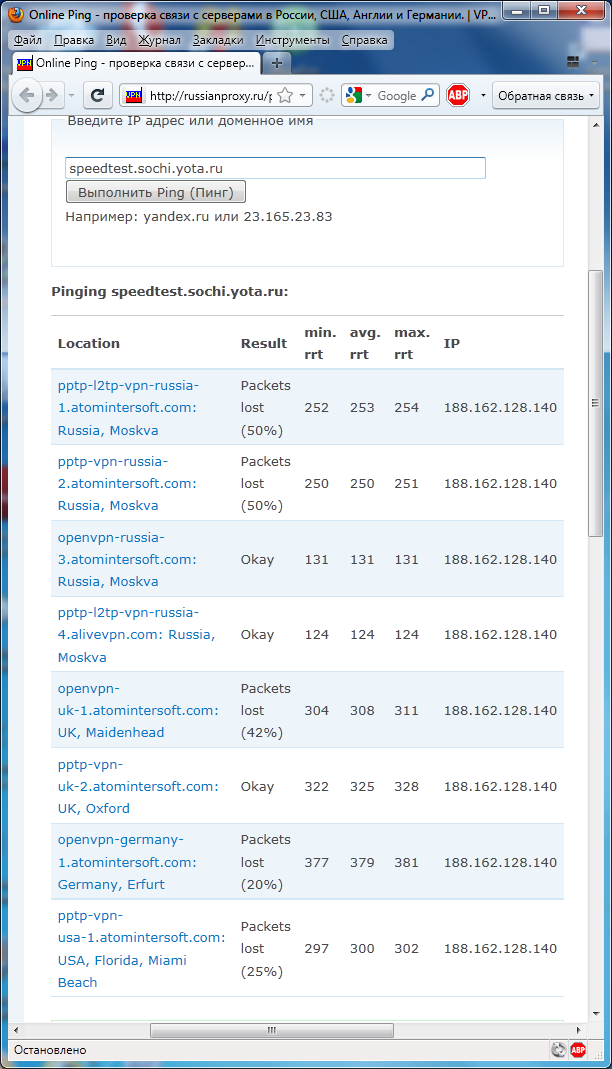Open the Закладки menu
This screenshot has width=612, height=1069.
click(x=218, y=40)
